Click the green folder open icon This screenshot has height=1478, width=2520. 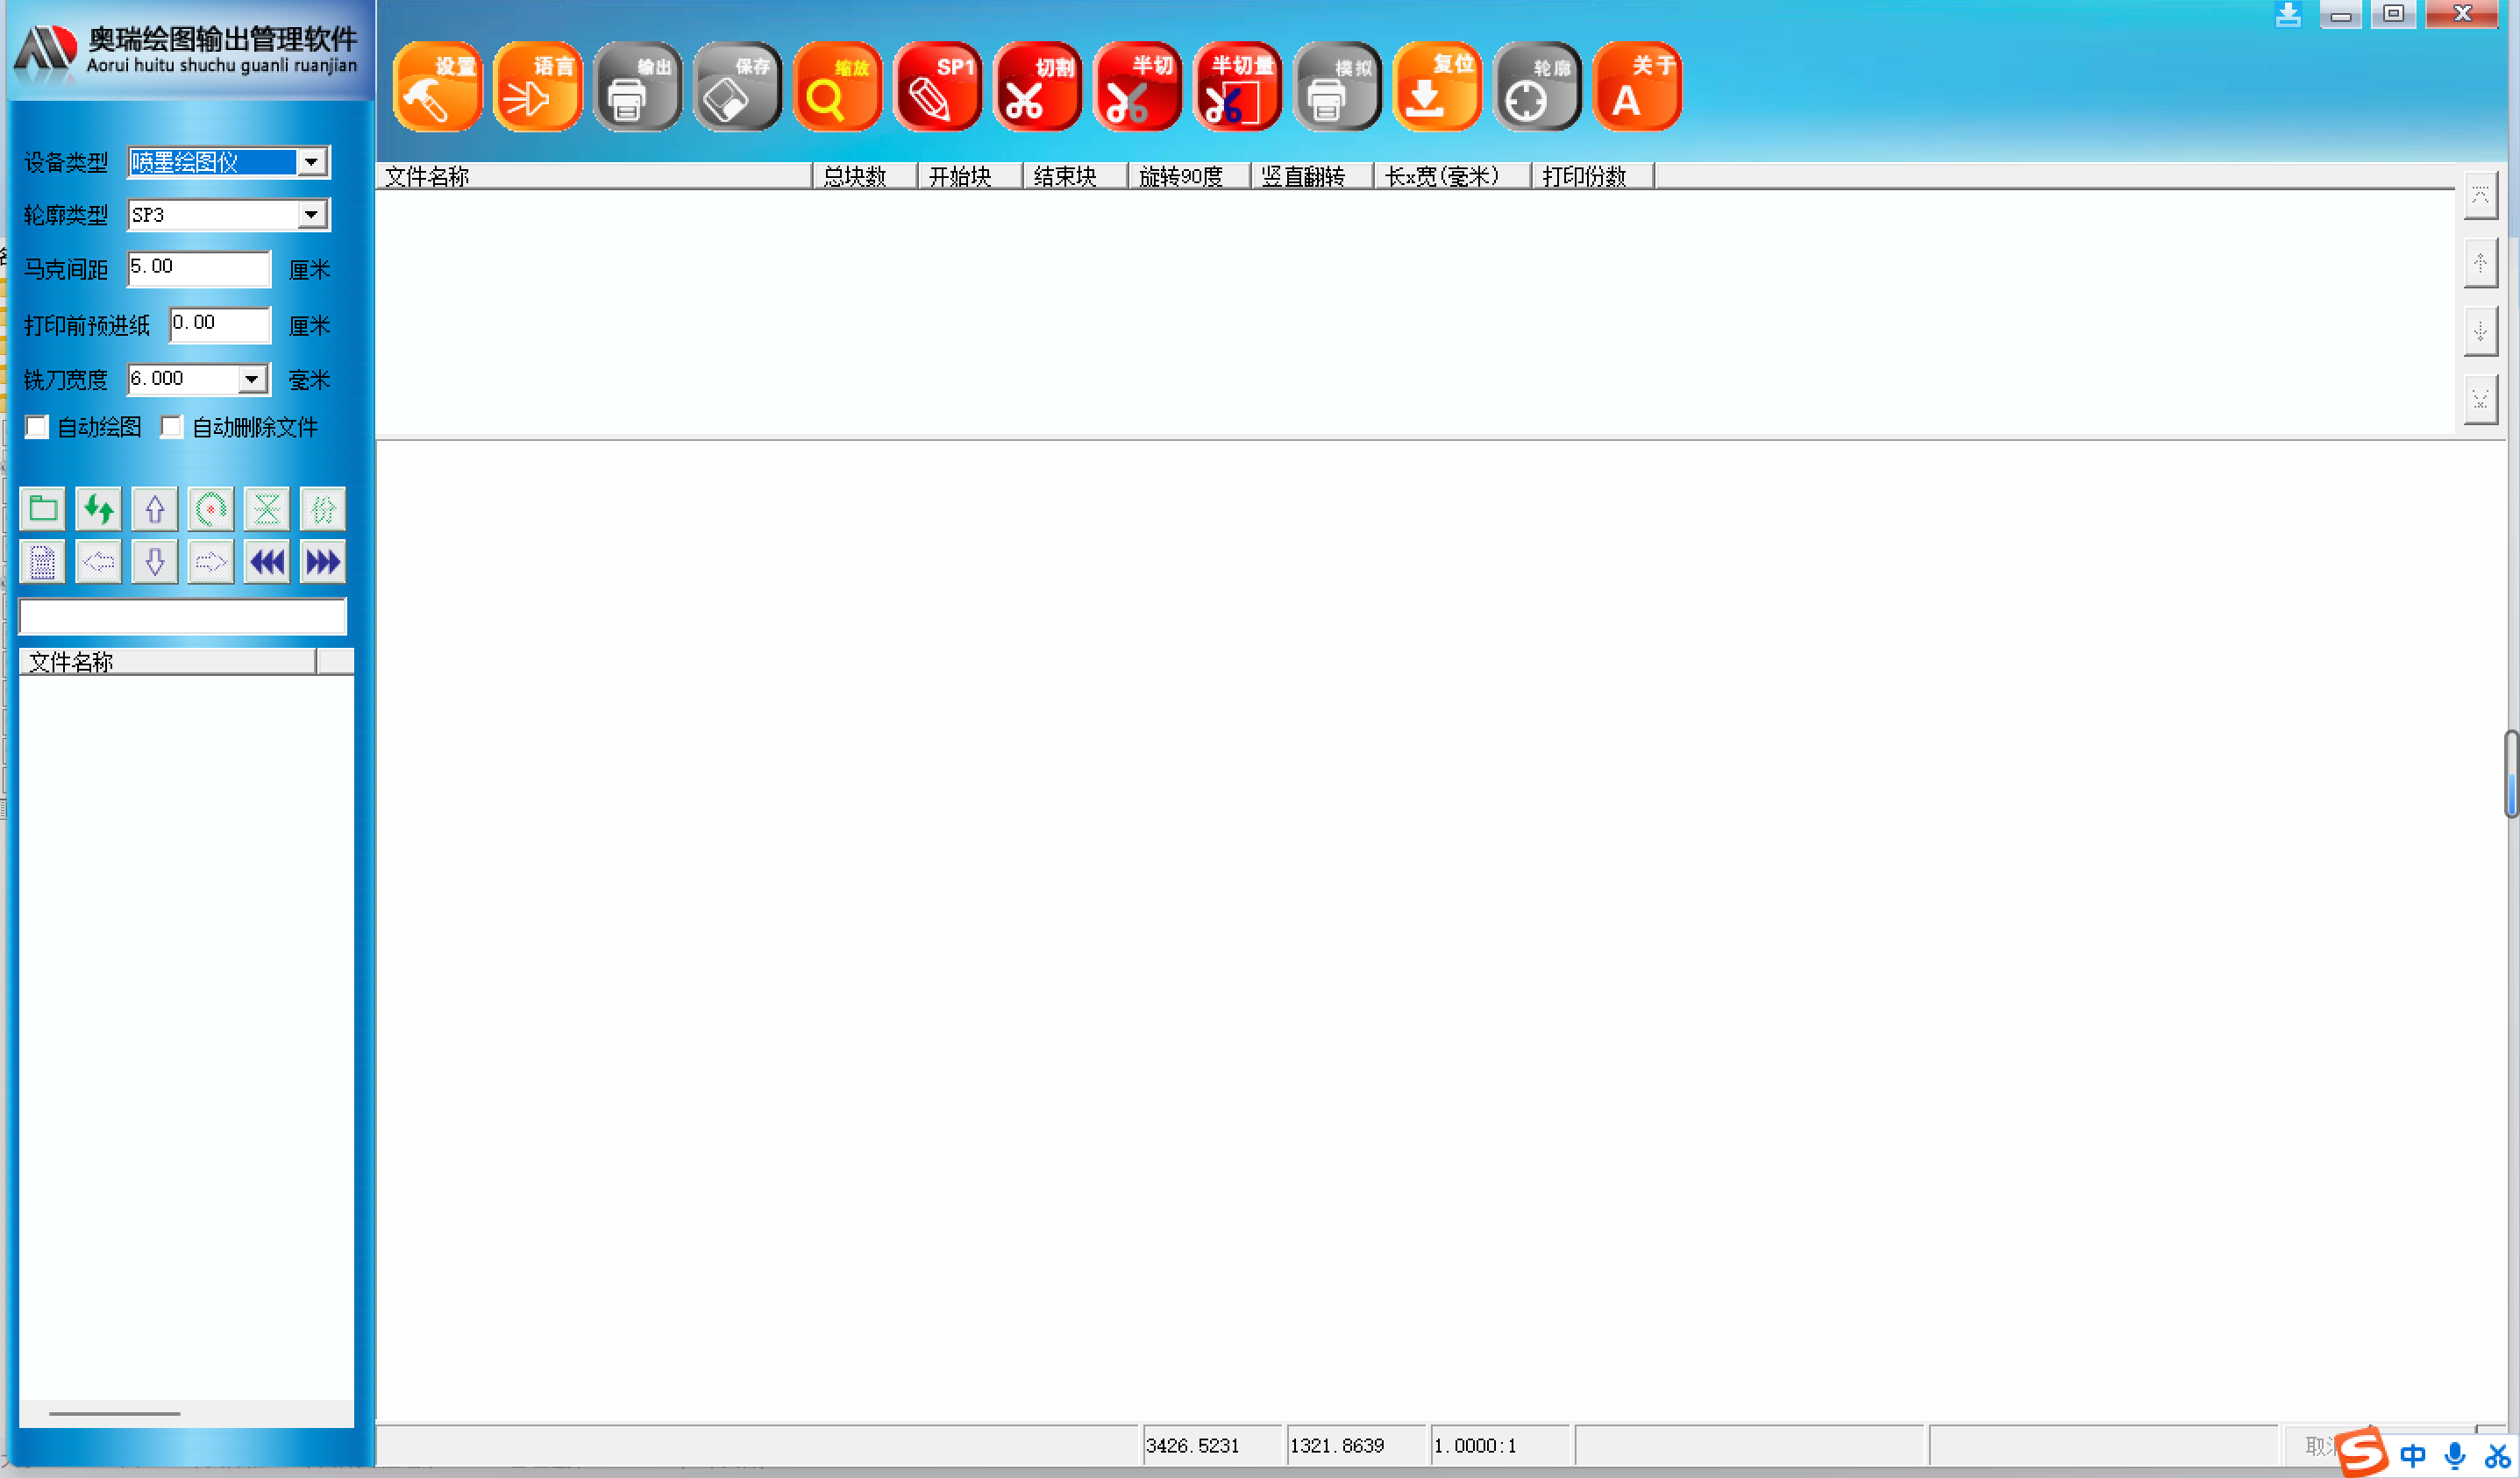coord(43,509)
